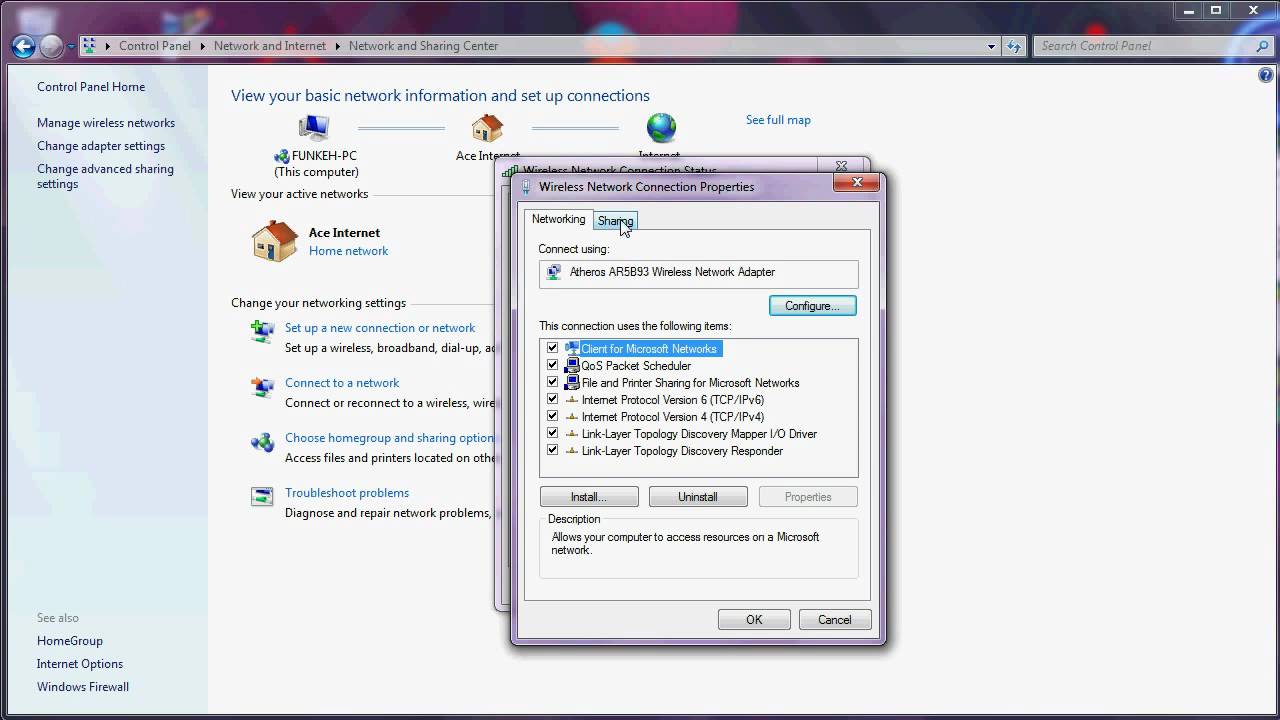The height and width of the screenshot is (720, 1280).
Task: Expand the arrow after Control Panel breadcrumb
Action: [x=203, y=46]
